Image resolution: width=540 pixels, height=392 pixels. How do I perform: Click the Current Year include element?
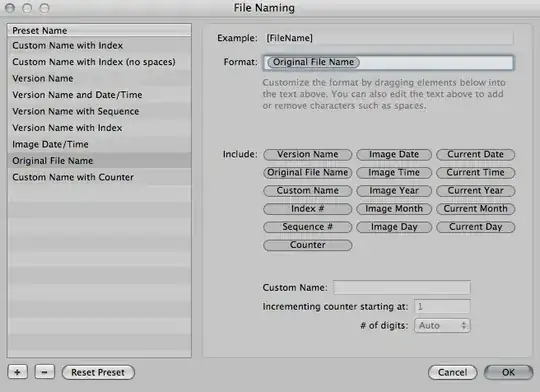476,191
